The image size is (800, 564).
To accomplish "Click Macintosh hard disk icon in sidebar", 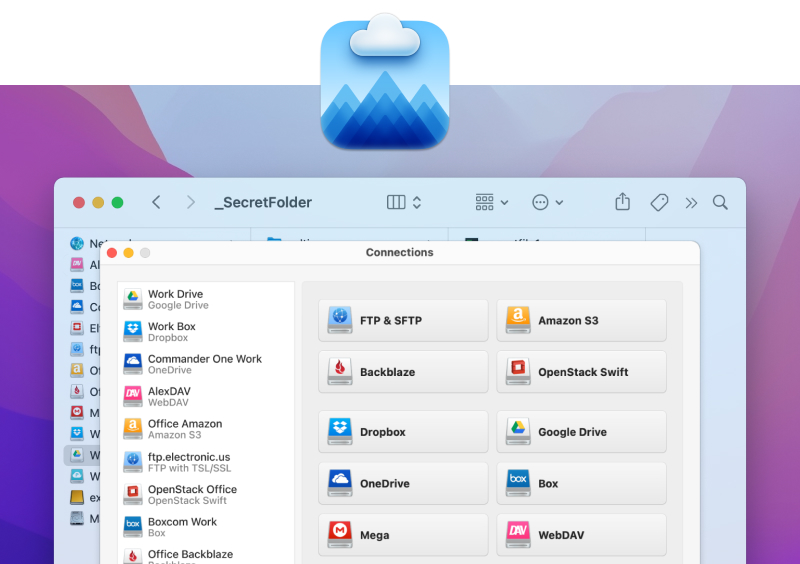I will tap(77, 518).
